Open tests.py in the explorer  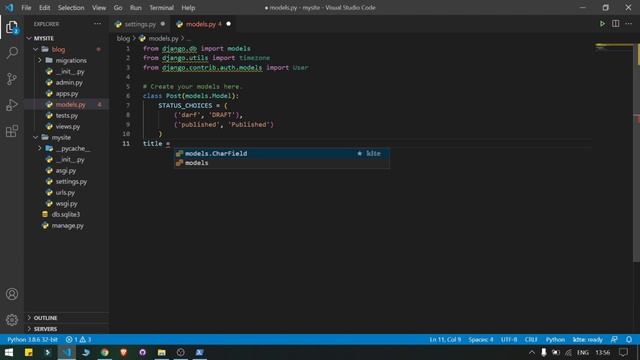click(67, 116)
